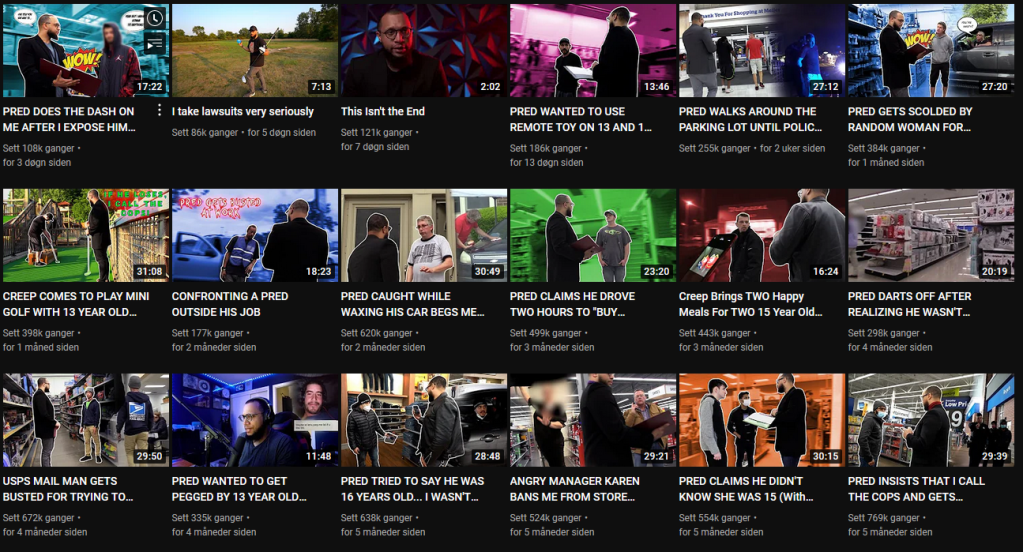
Task: Open the 11:48 streamer headset thumbnail
Action: coord(254,420)
